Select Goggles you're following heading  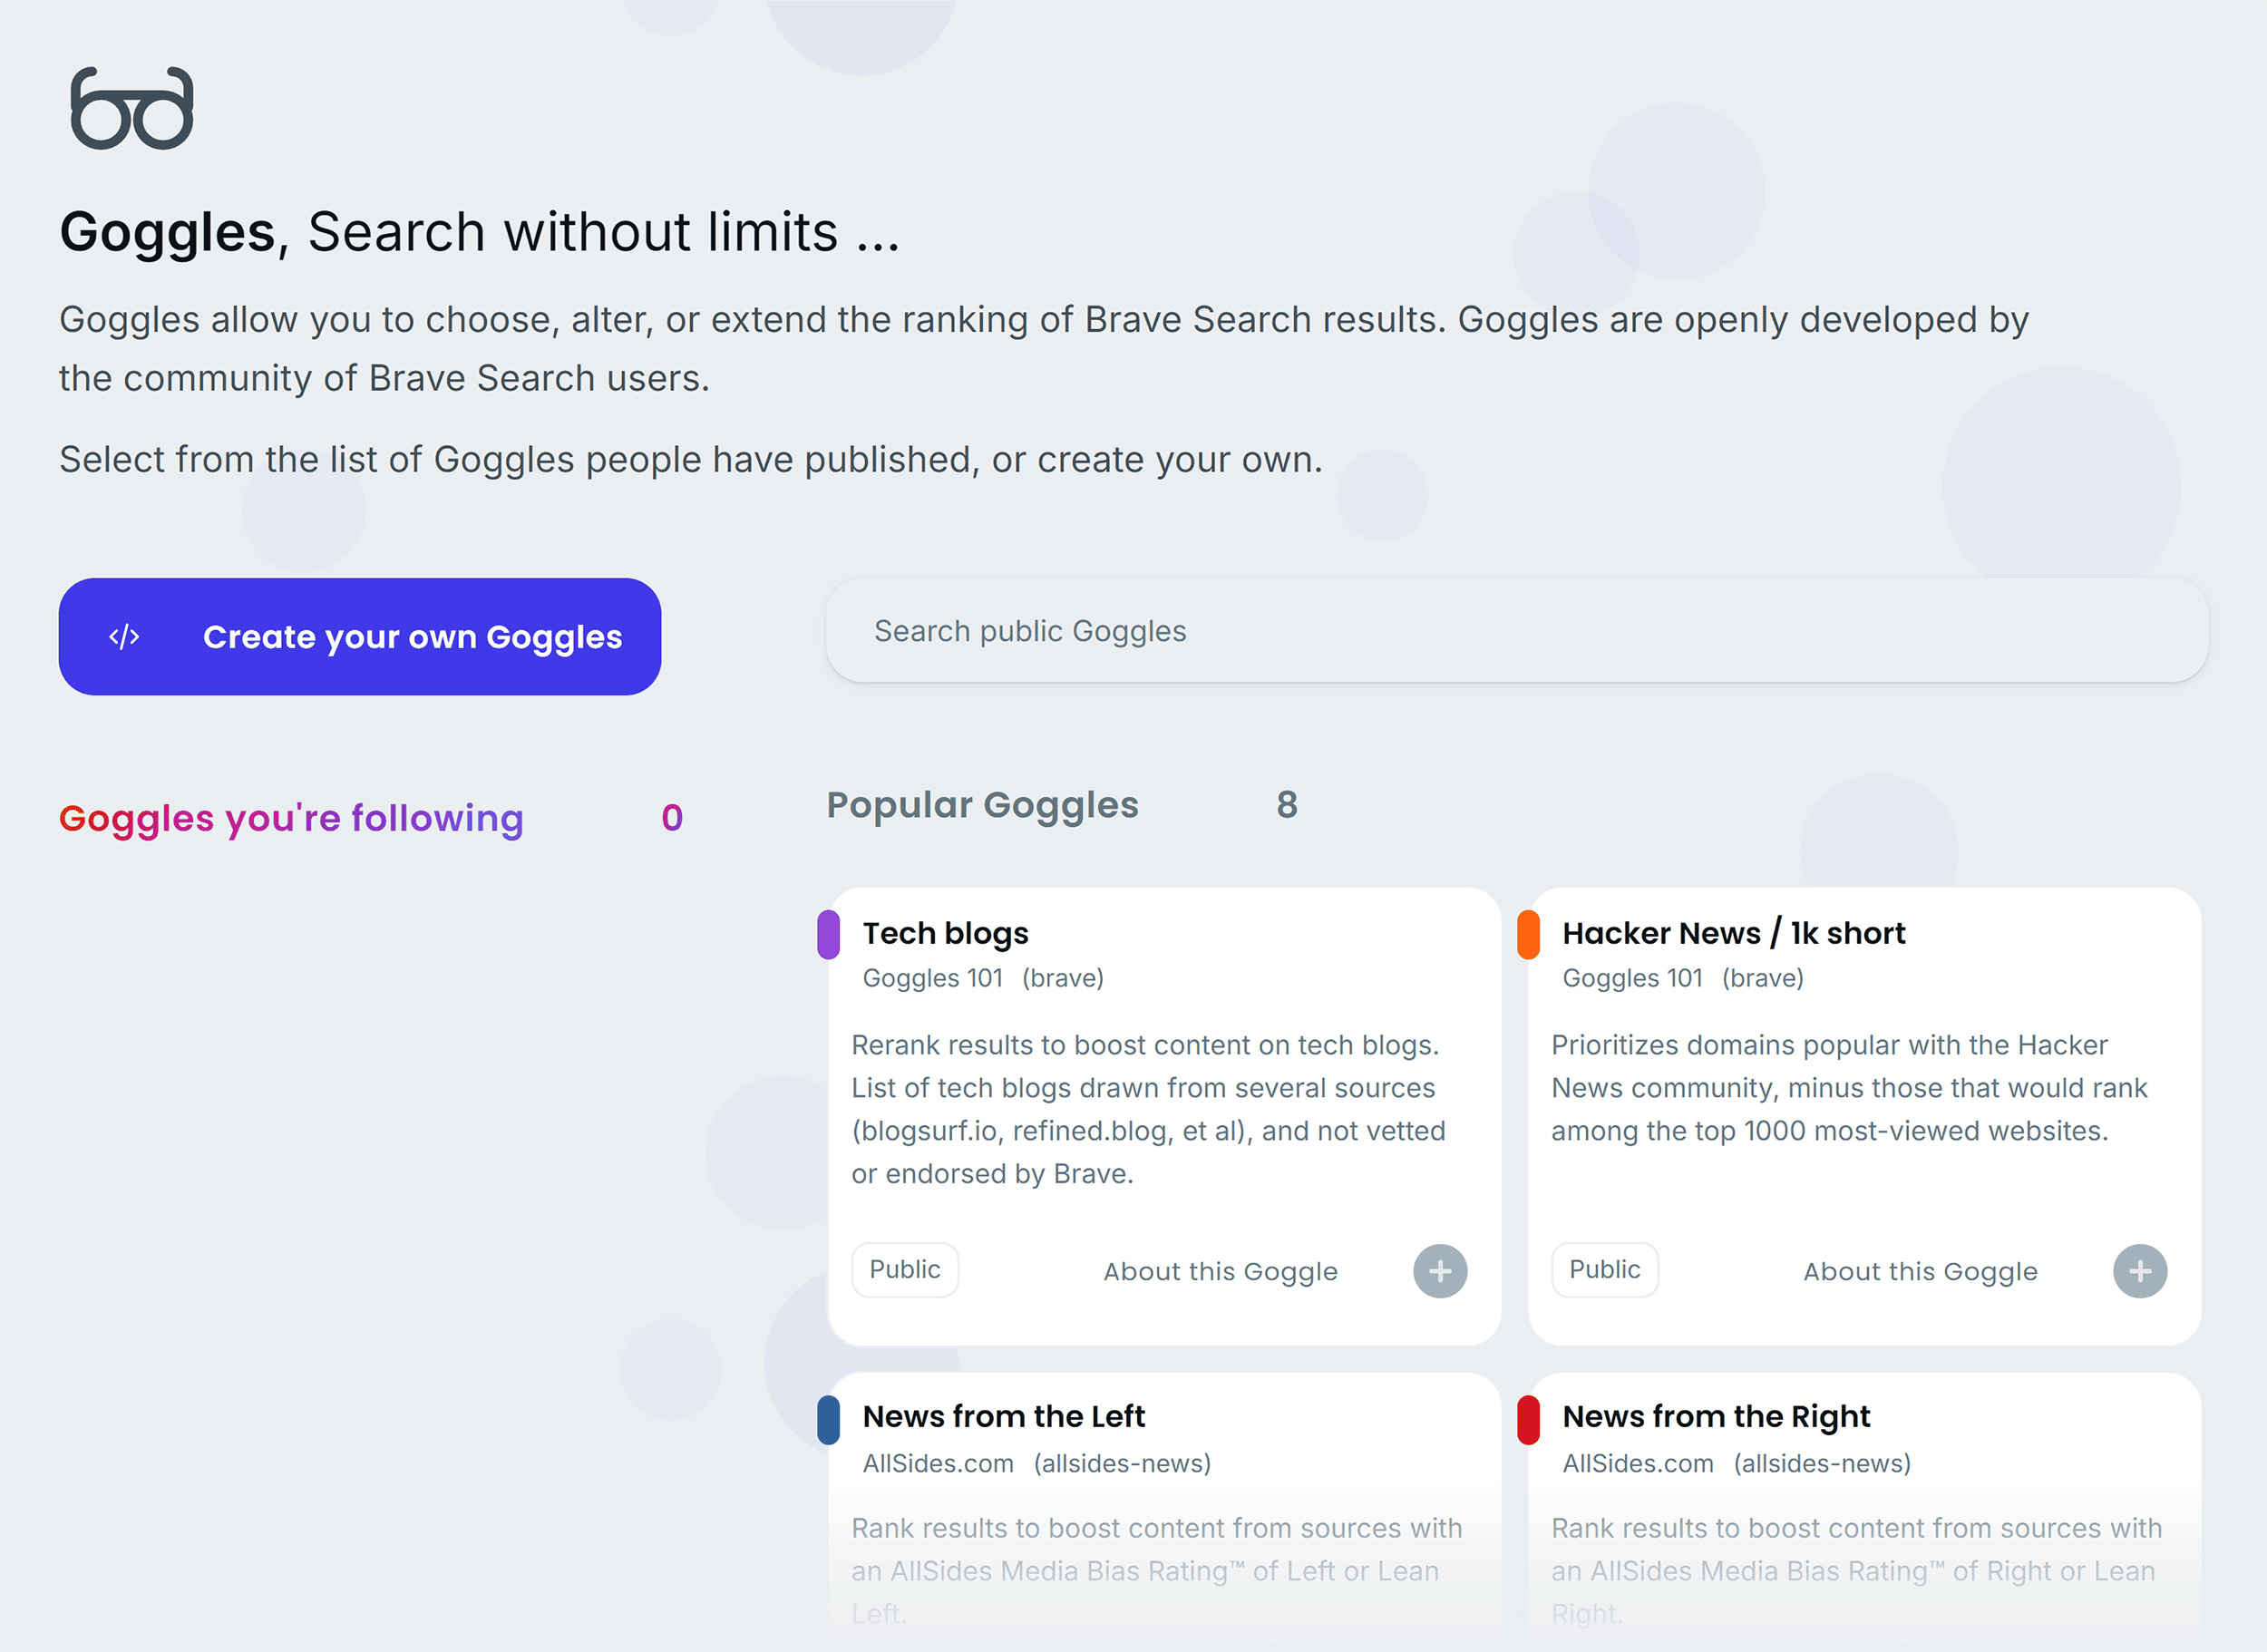[291, 818]
